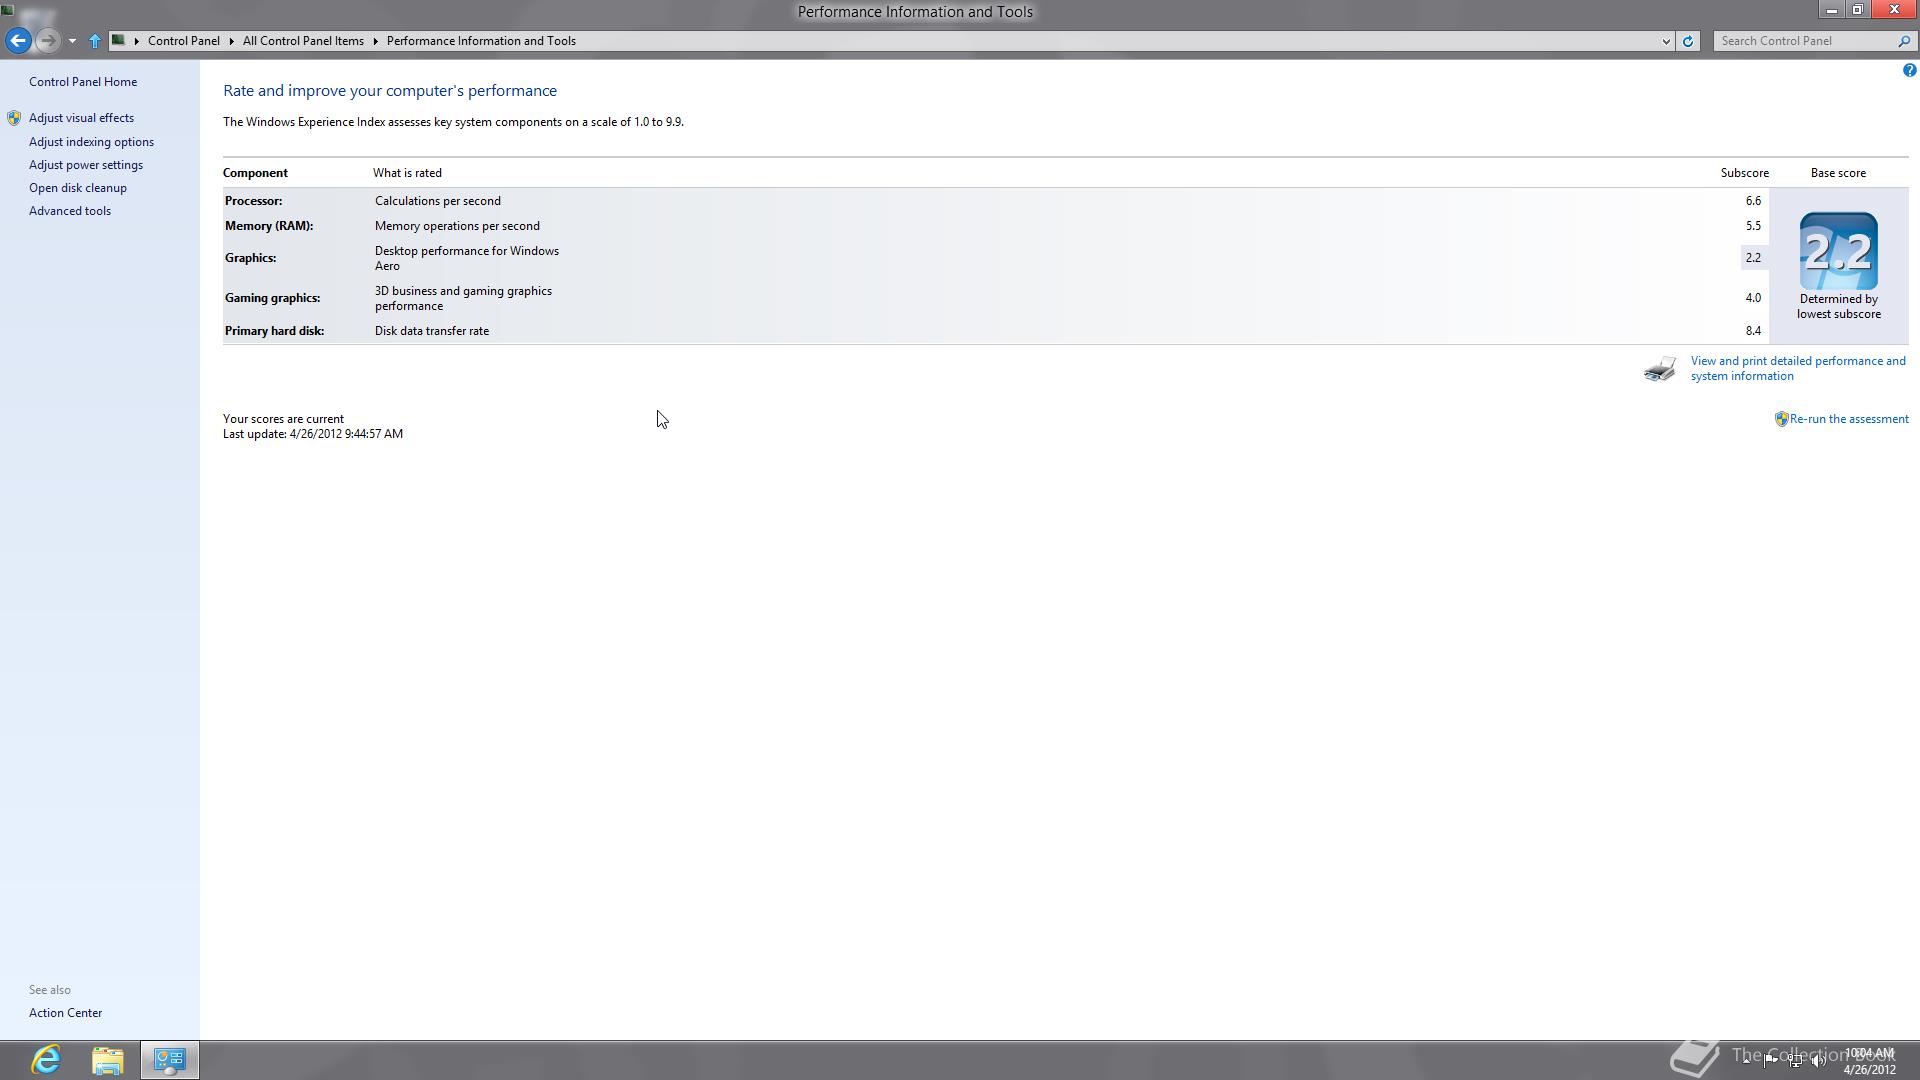Restore down the window

[x=1857, y=10]
